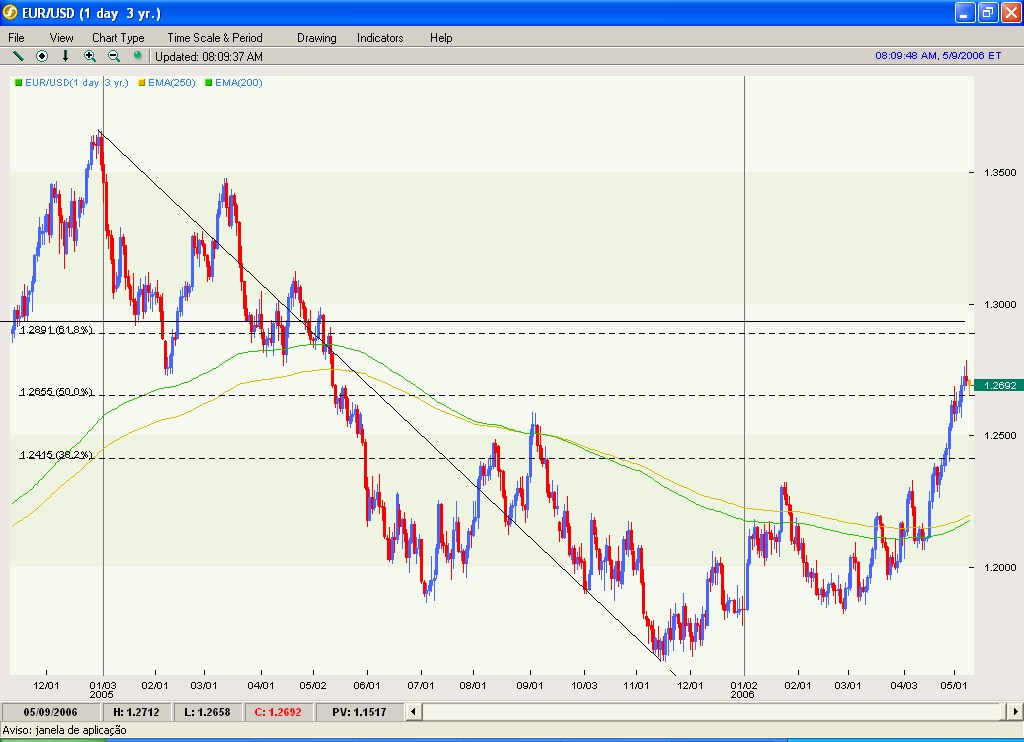1024x742 pixels.
Task: Select the zoom out magnifier icon
Action: point(113,56)
